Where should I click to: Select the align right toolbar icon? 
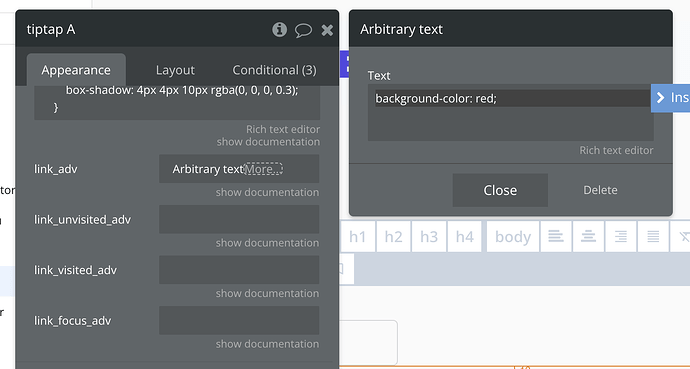(620, 237)
